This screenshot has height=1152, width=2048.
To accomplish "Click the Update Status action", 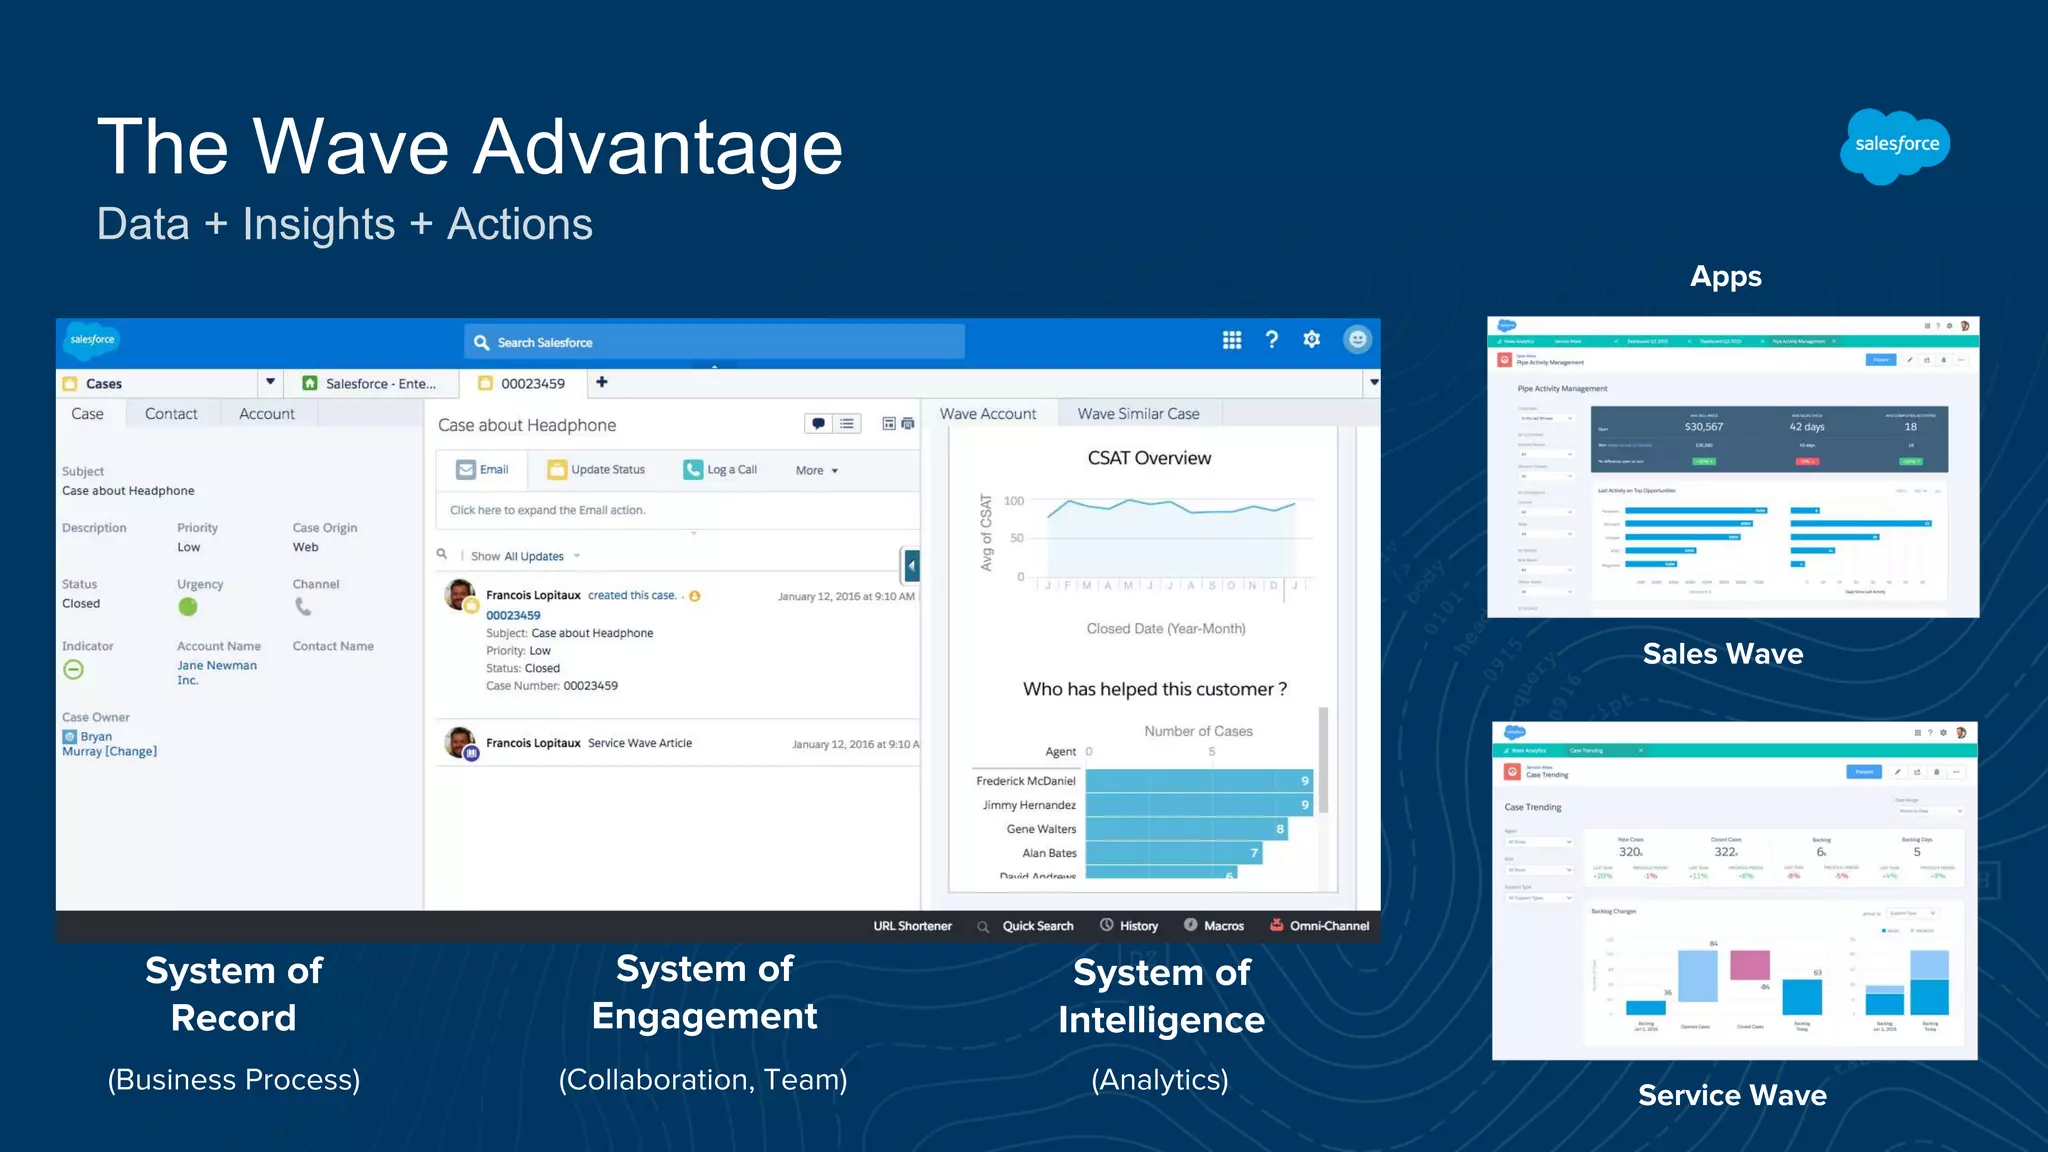I will (596, 470).
